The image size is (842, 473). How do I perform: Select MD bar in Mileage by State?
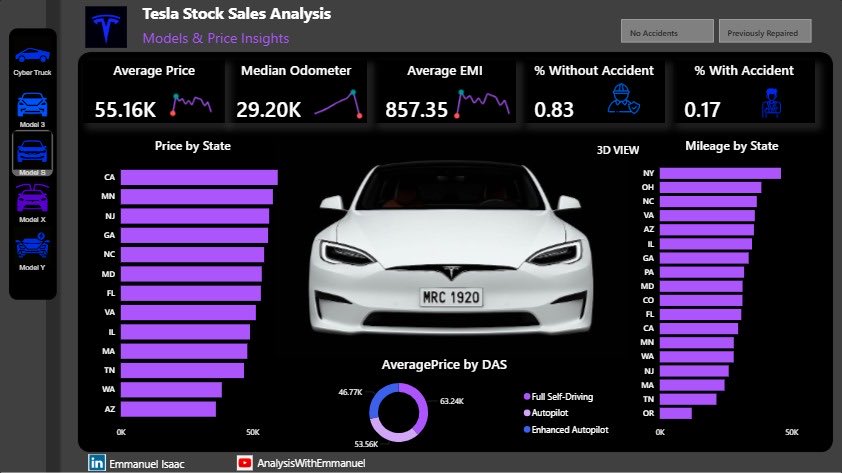pyautogui.click(x=701, y=286)
